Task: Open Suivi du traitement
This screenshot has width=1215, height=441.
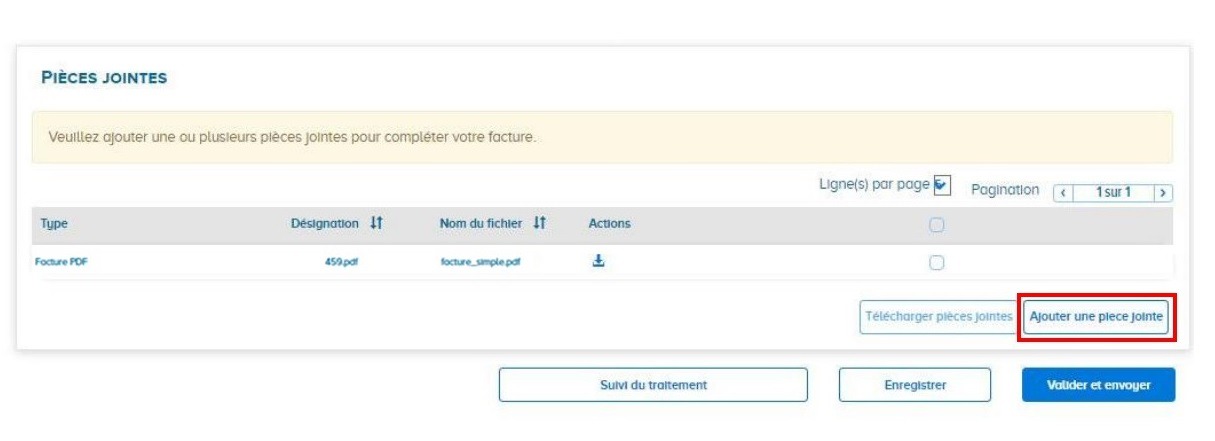Action: tap(653, 385)
